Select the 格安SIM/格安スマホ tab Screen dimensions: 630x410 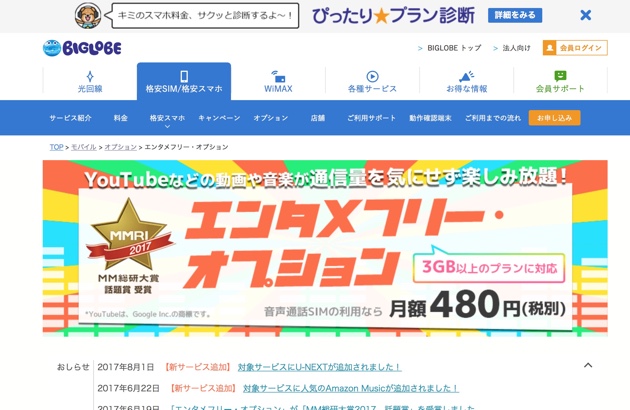184,82
